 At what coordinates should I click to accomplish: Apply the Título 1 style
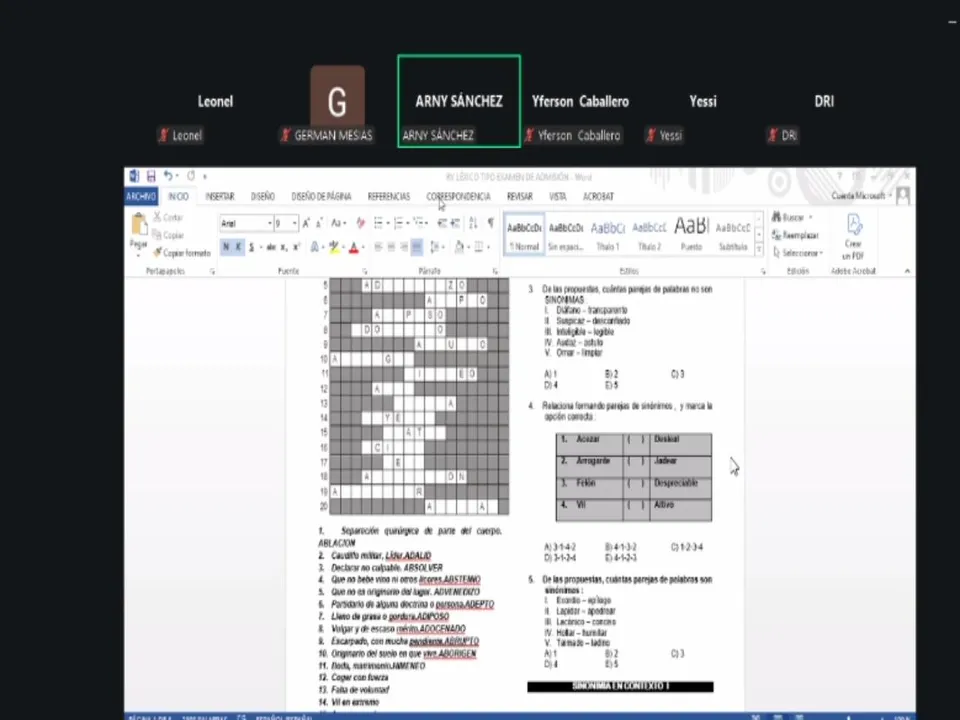[x=607, y=235]
